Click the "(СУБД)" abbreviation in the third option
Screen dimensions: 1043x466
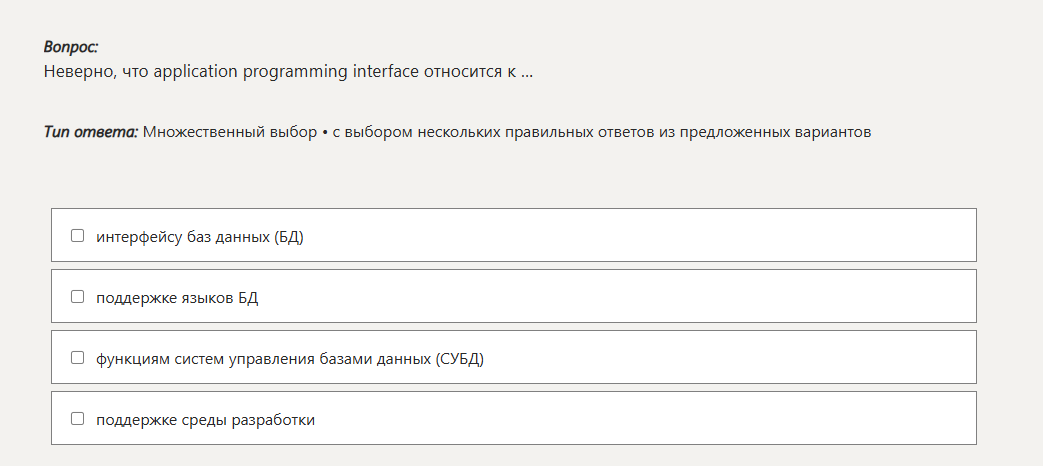point(460,359)
